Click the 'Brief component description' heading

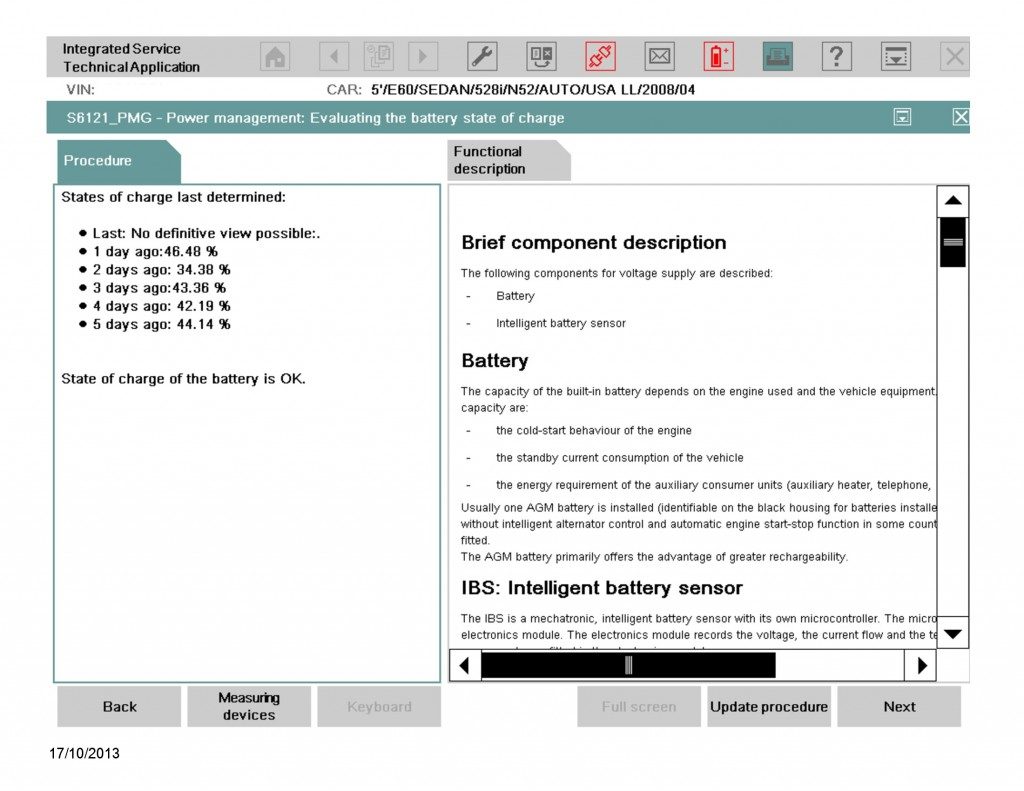594,243
